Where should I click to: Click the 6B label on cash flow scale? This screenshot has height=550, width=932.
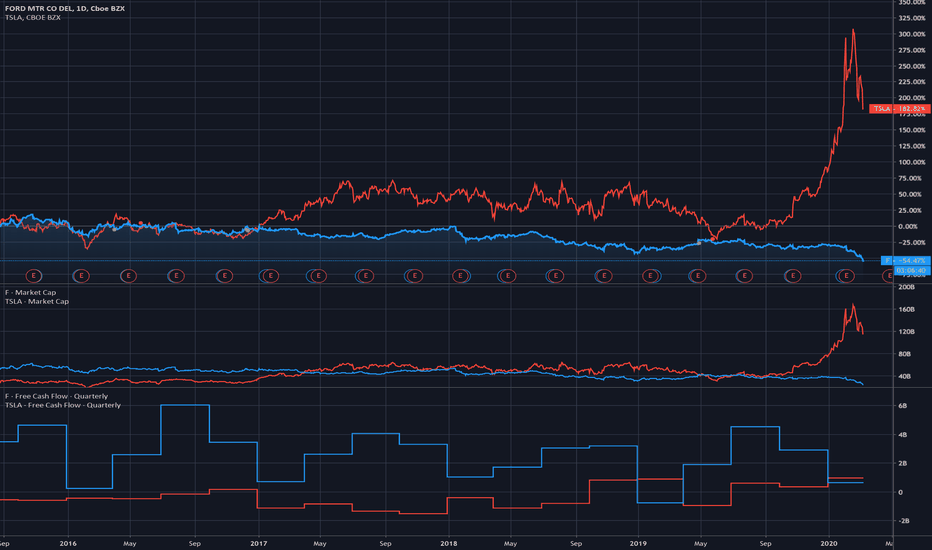coord(903,406)
